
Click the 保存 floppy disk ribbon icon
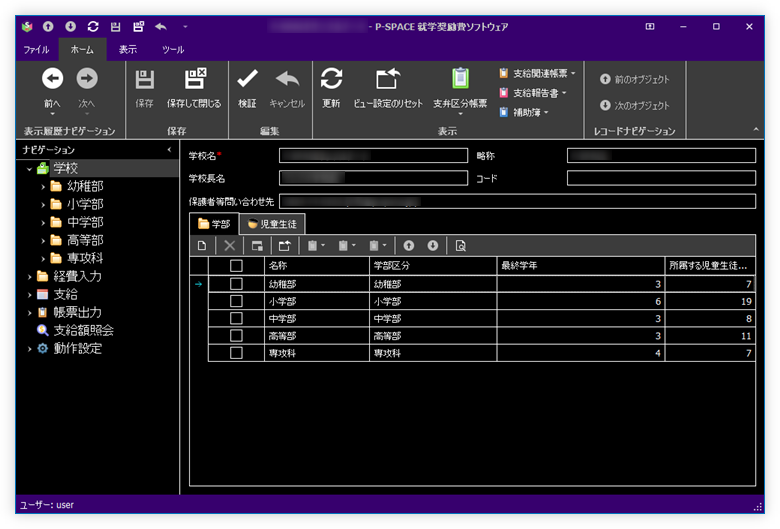click(145, 79)
